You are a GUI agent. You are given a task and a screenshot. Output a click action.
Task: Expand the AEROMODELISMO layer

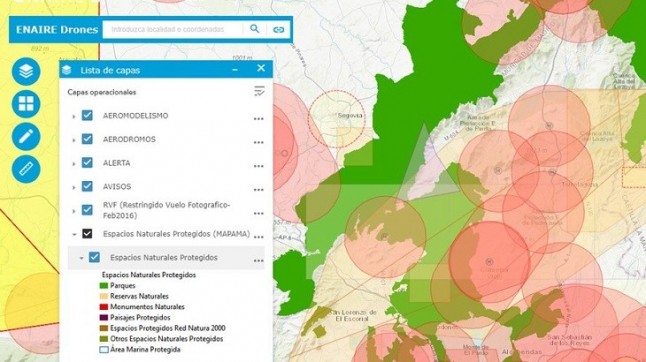pos(74,117)
